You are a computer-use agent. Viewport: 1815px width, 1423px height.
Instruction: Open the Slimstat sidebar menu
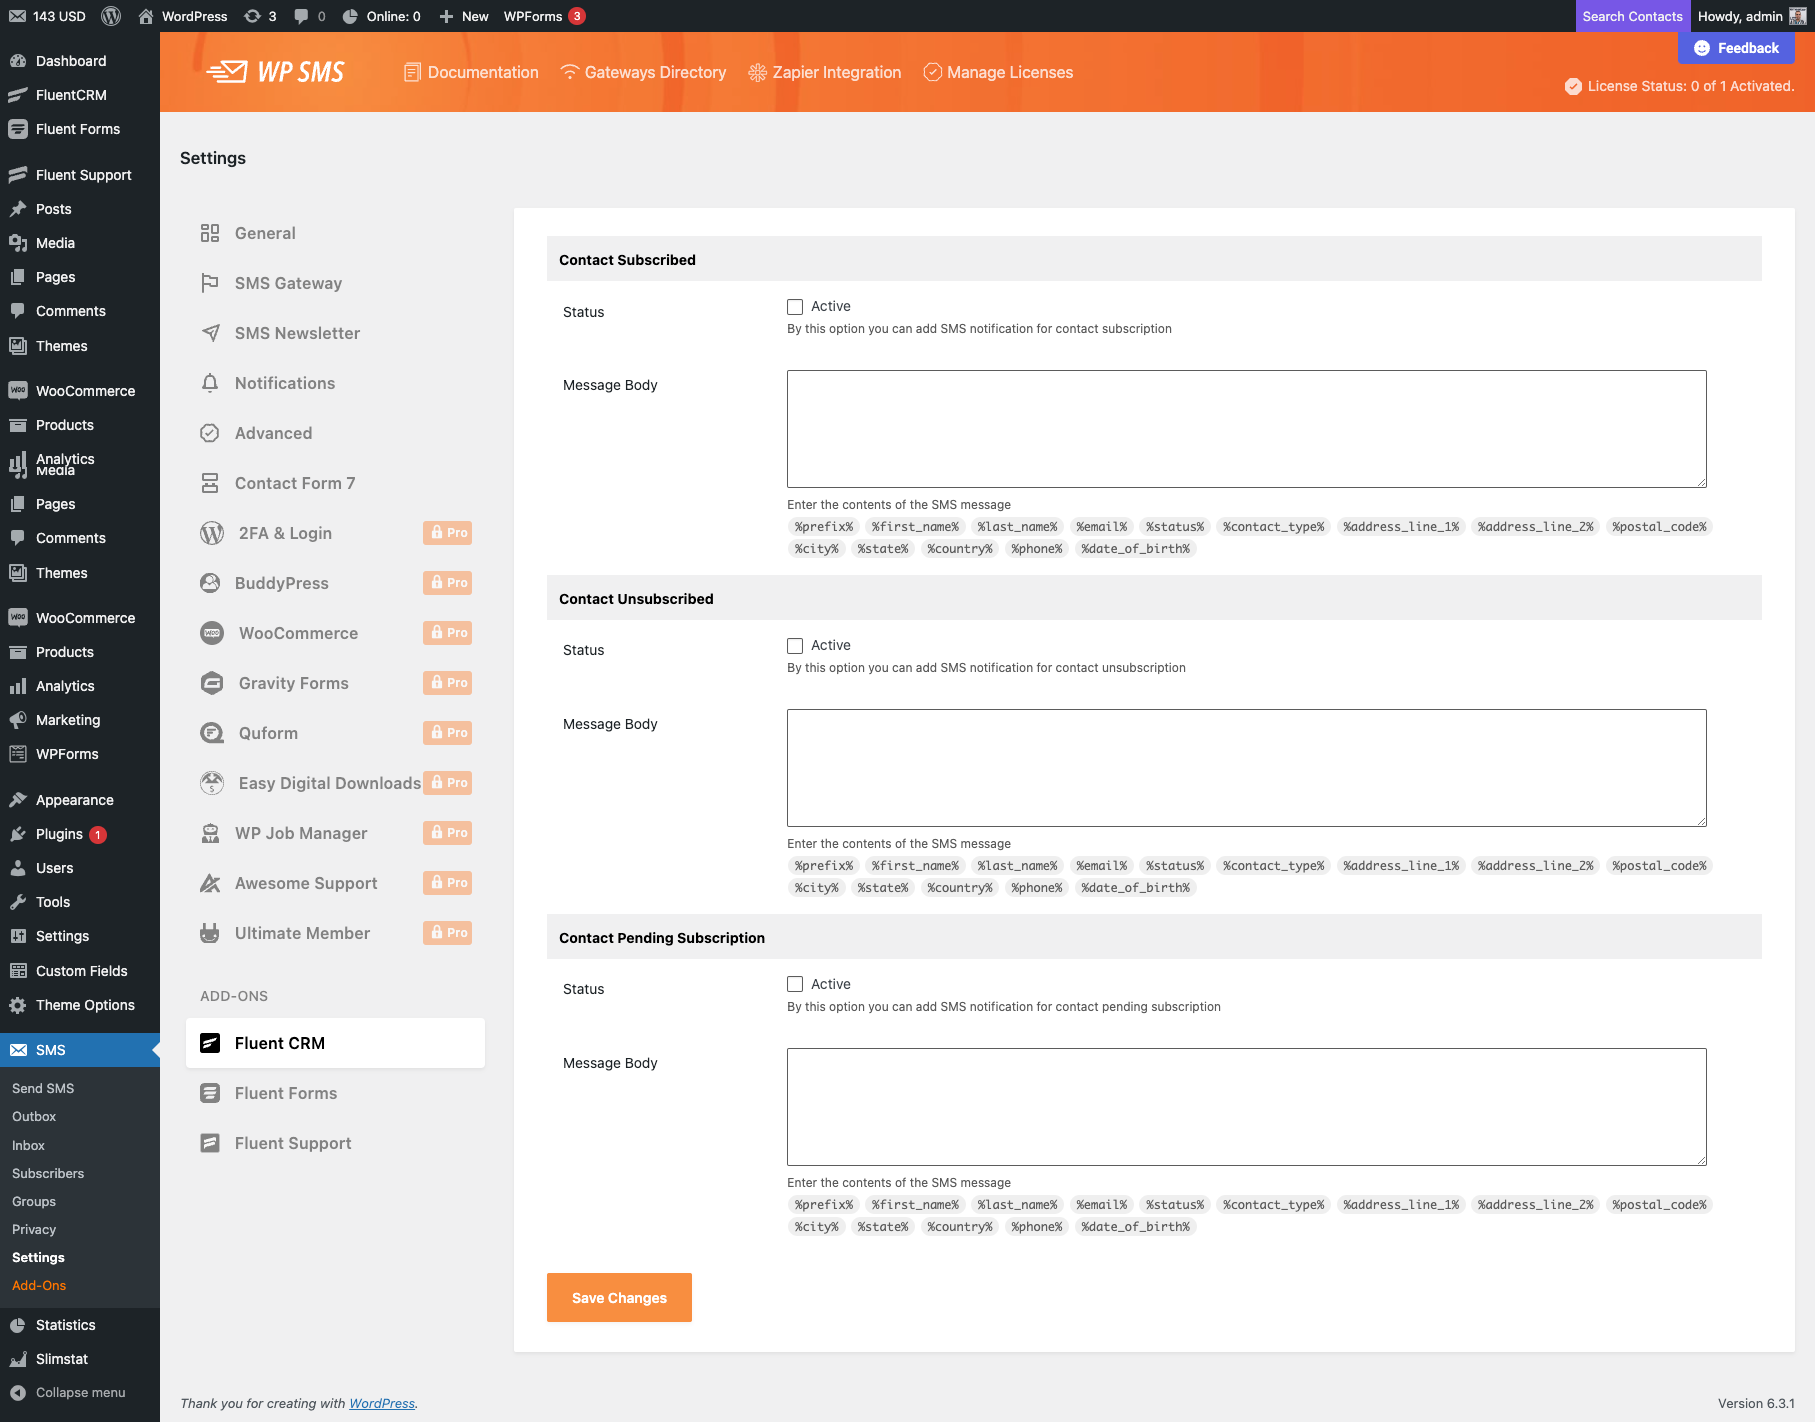click(x=80, y=1359)
